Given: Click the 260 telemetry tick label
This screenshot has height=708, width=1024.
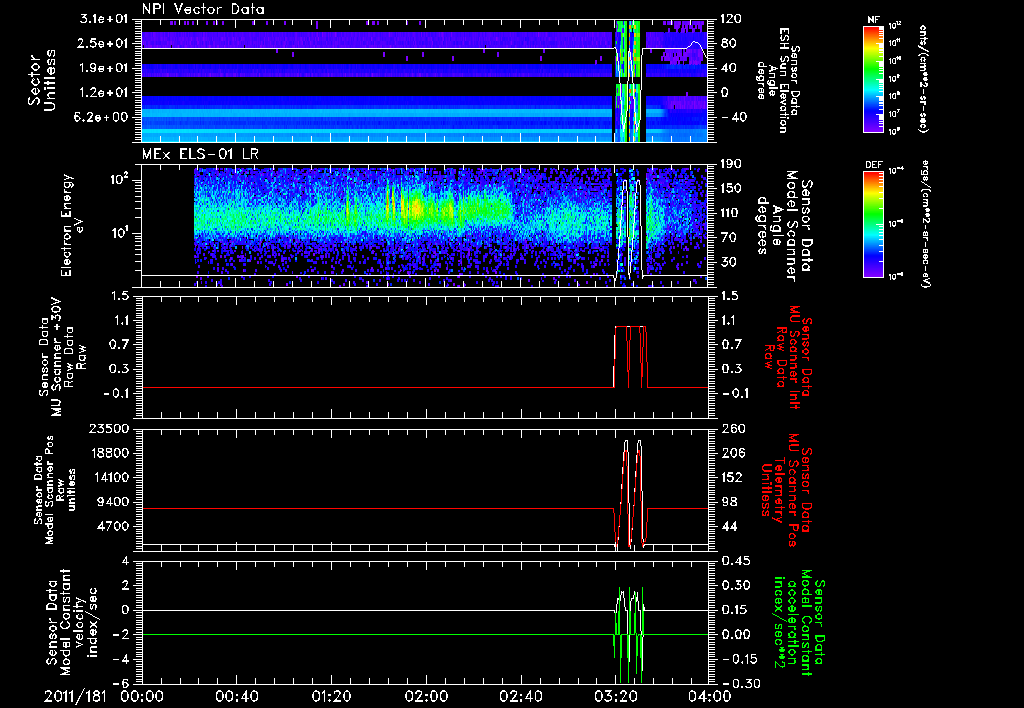Looking at the screenshot, I should 733,428.
